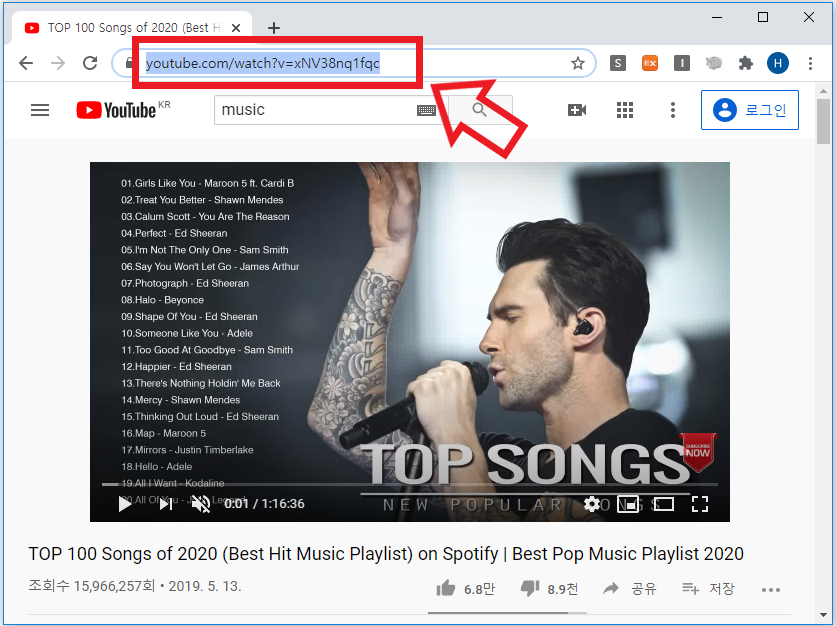This screenshot has height=626, width=836.
Task: Bookmark this page with the star icon
Action: tap(577, 63)
